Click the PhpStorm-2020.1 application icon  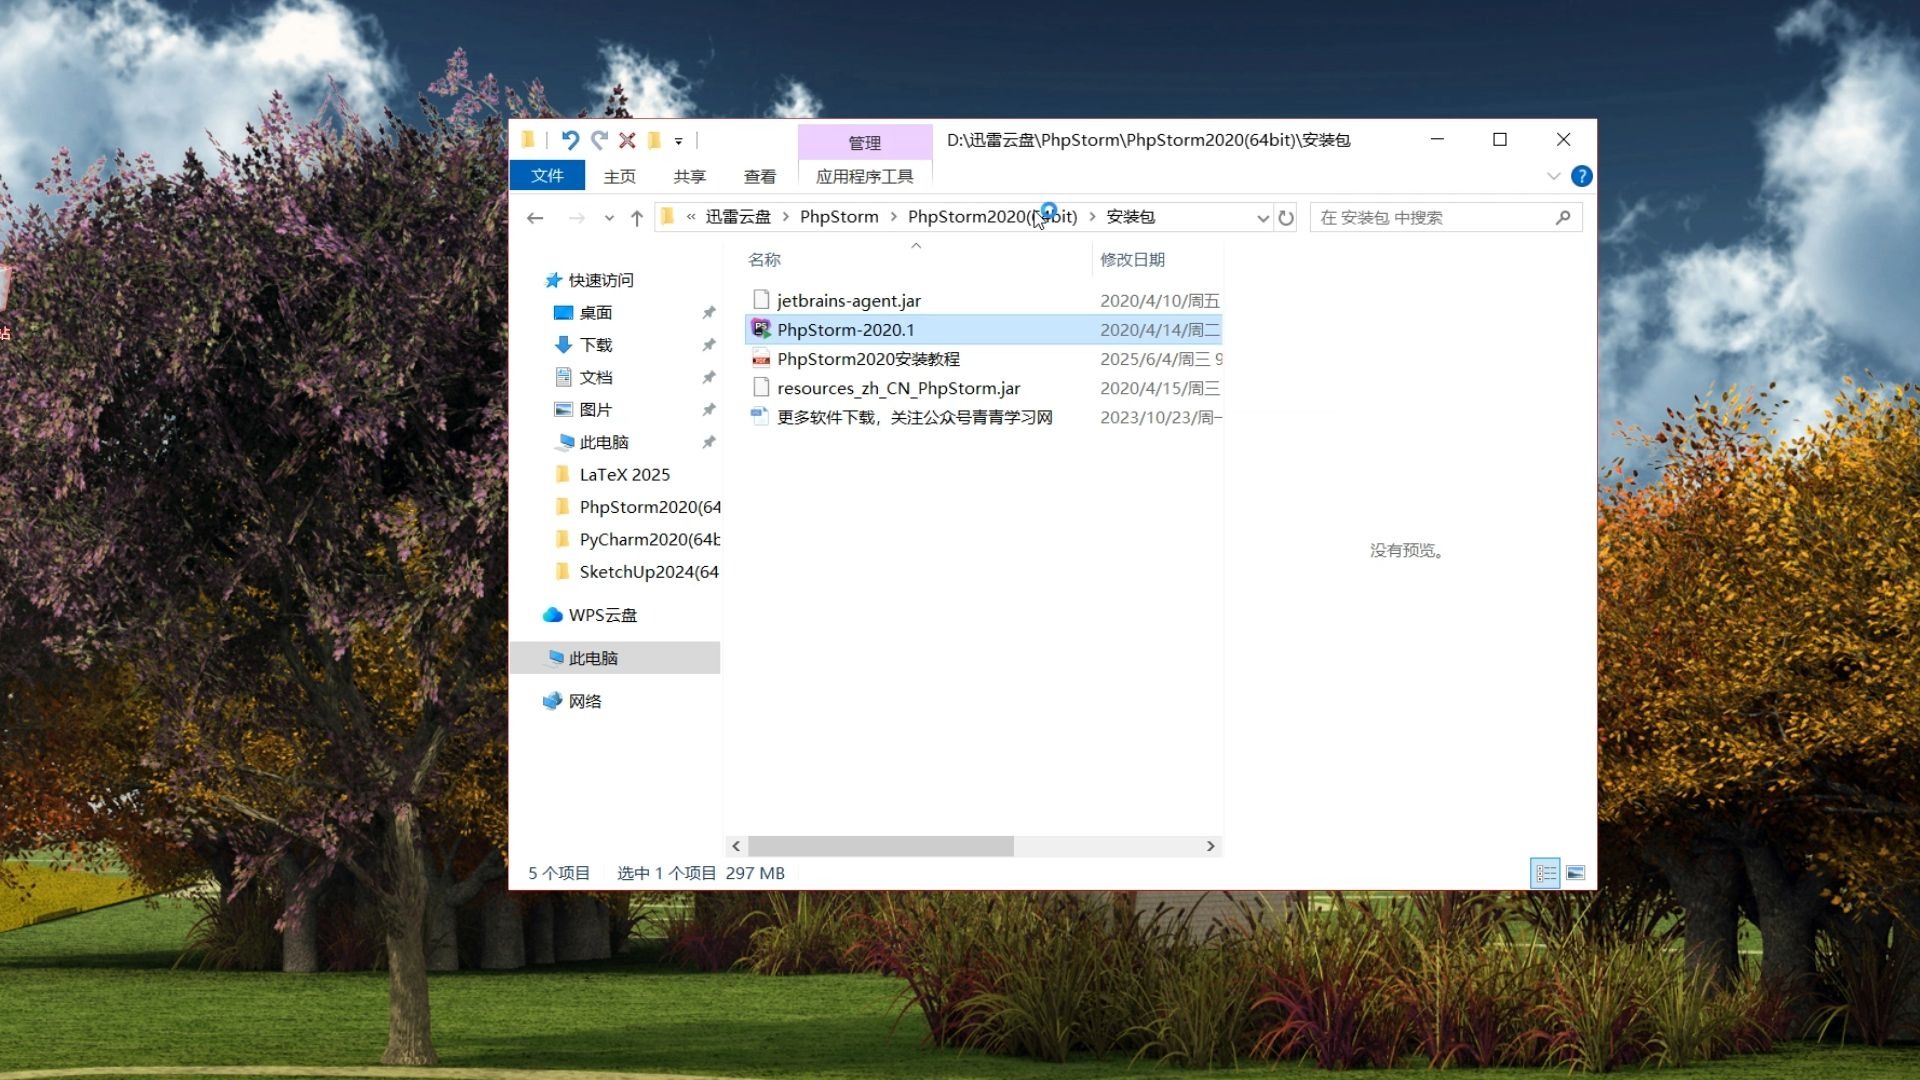point(761,329)
